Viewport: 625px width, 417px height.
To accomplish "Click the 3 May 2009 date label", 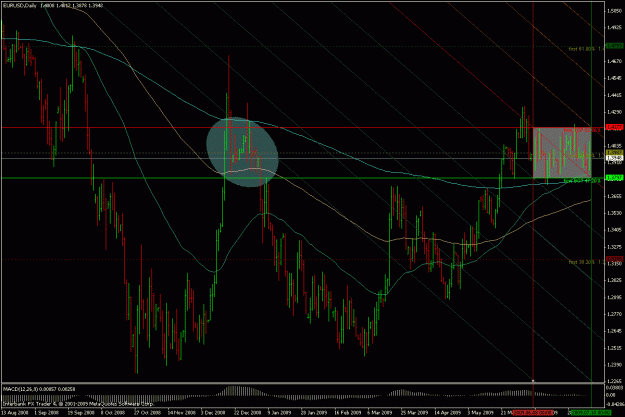I will pyautogui.click(x=480, y=413).
